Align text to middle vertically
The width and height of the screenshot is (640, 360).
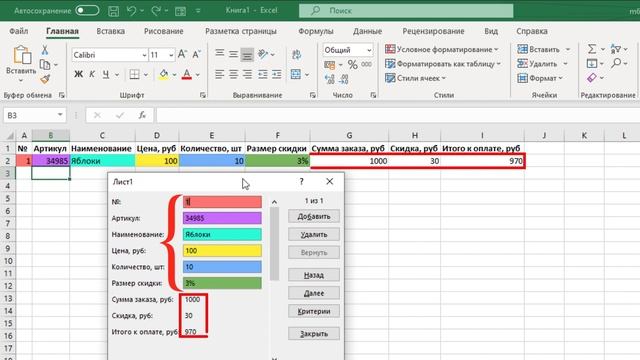point(233,54)
